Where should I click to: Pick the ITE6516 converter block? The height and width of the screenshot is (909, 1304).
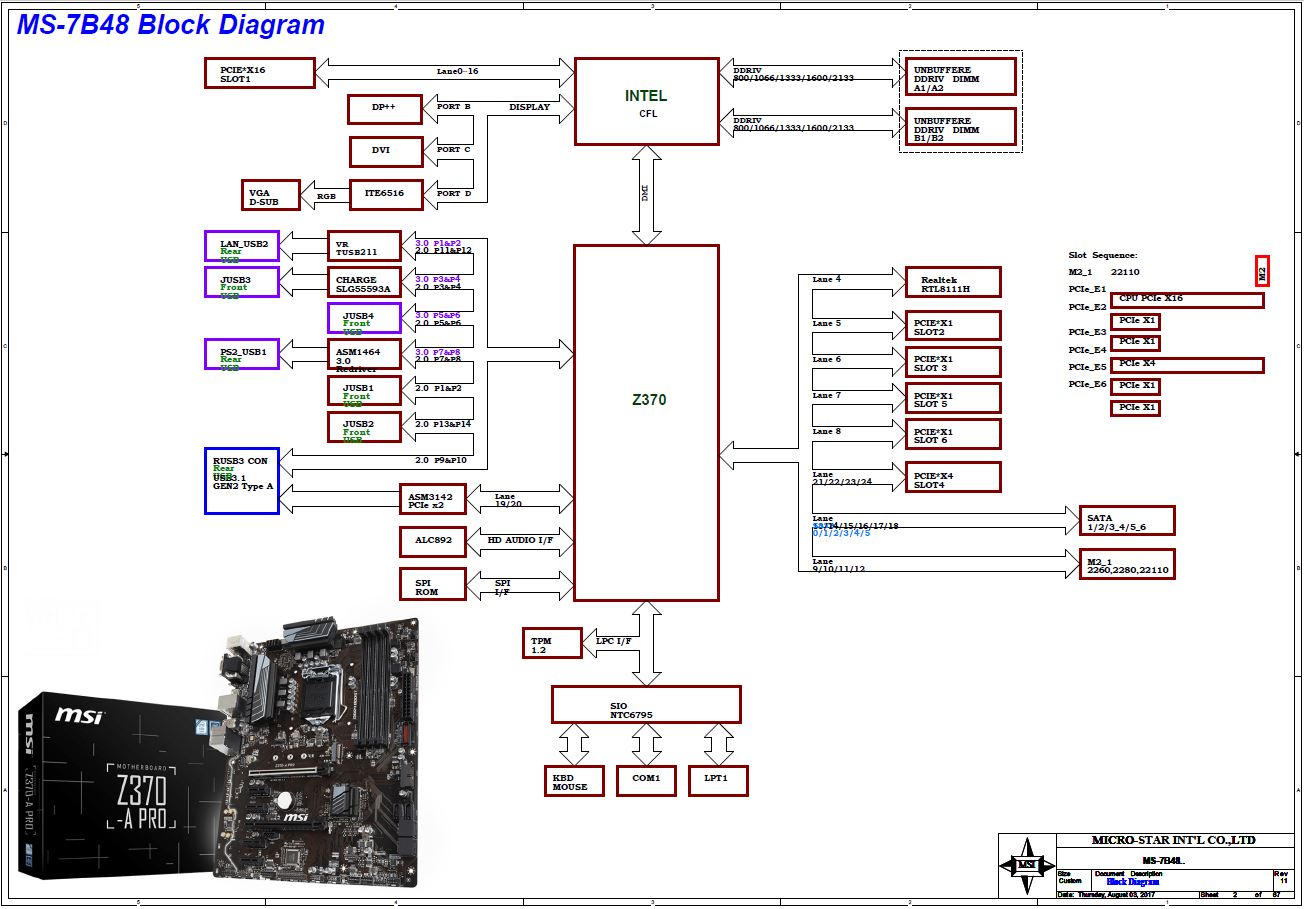coord(386,195)
